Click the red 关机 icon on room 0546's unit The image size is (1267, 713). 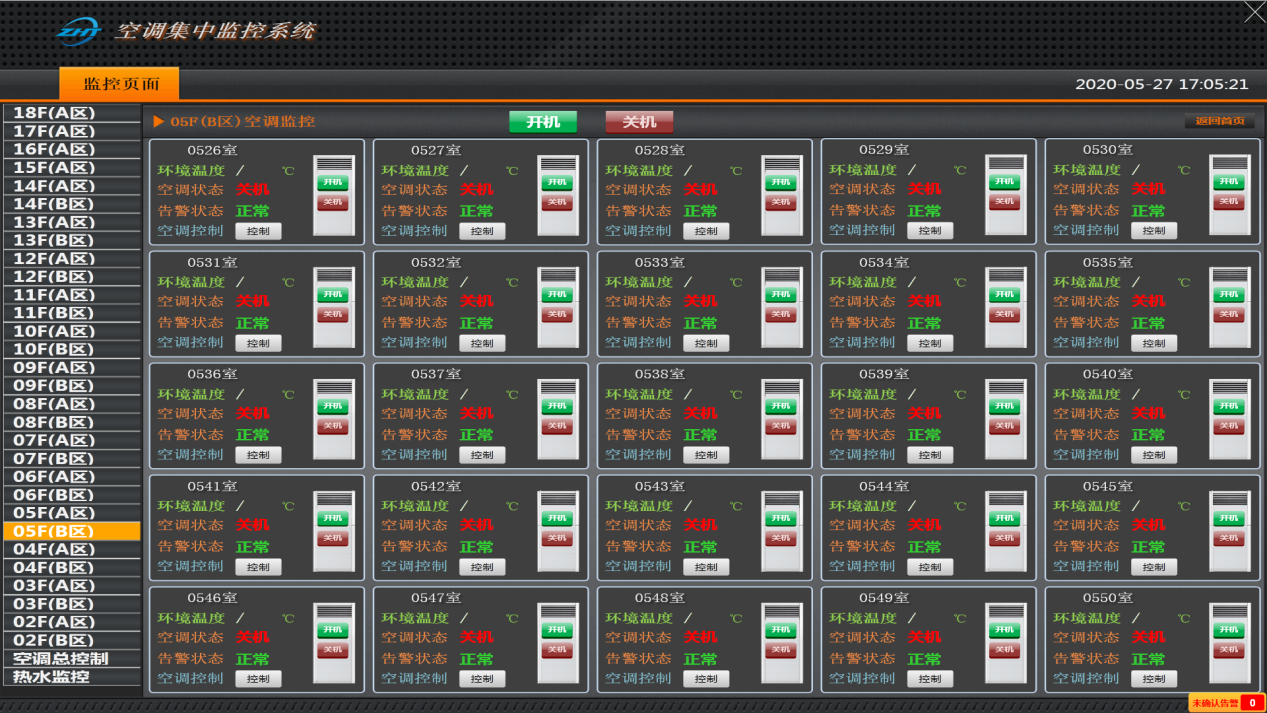pyautogui.click(x=334, y=649)
